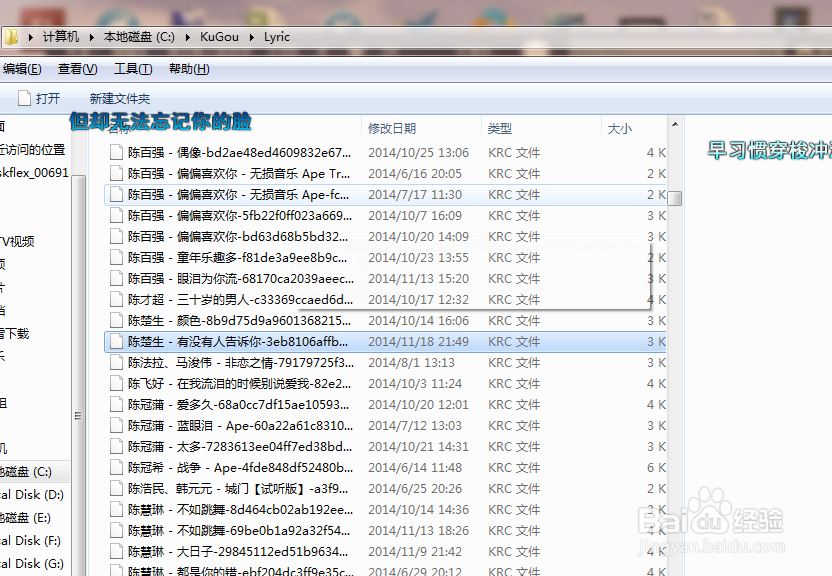This screenshot has width=832, height=576.
Task: Sort by 修改日期 column header
Action: pos(392,128)
